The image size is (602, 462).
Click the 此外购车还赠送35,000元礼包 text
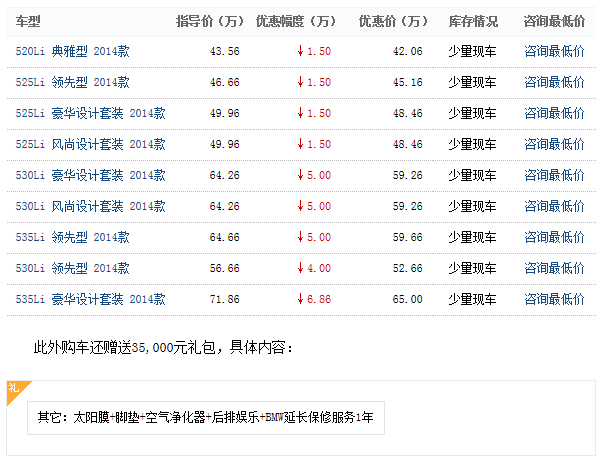tap(125, 348)
